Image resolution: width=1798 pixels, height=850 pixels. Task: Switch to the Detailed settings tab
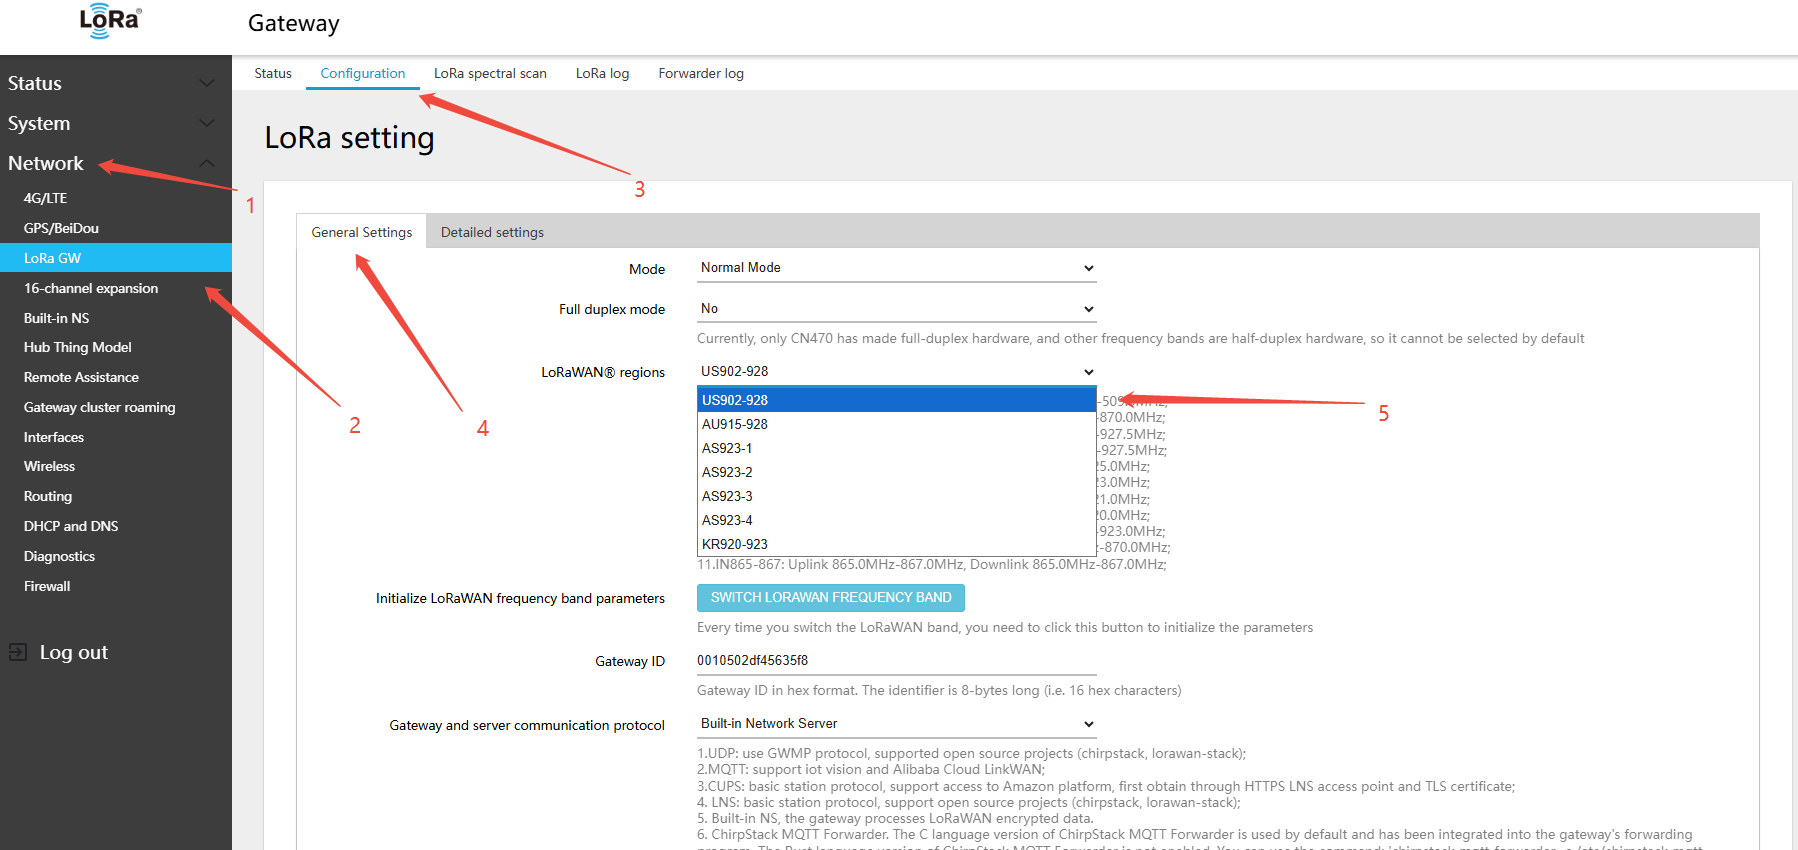[492, 232]
